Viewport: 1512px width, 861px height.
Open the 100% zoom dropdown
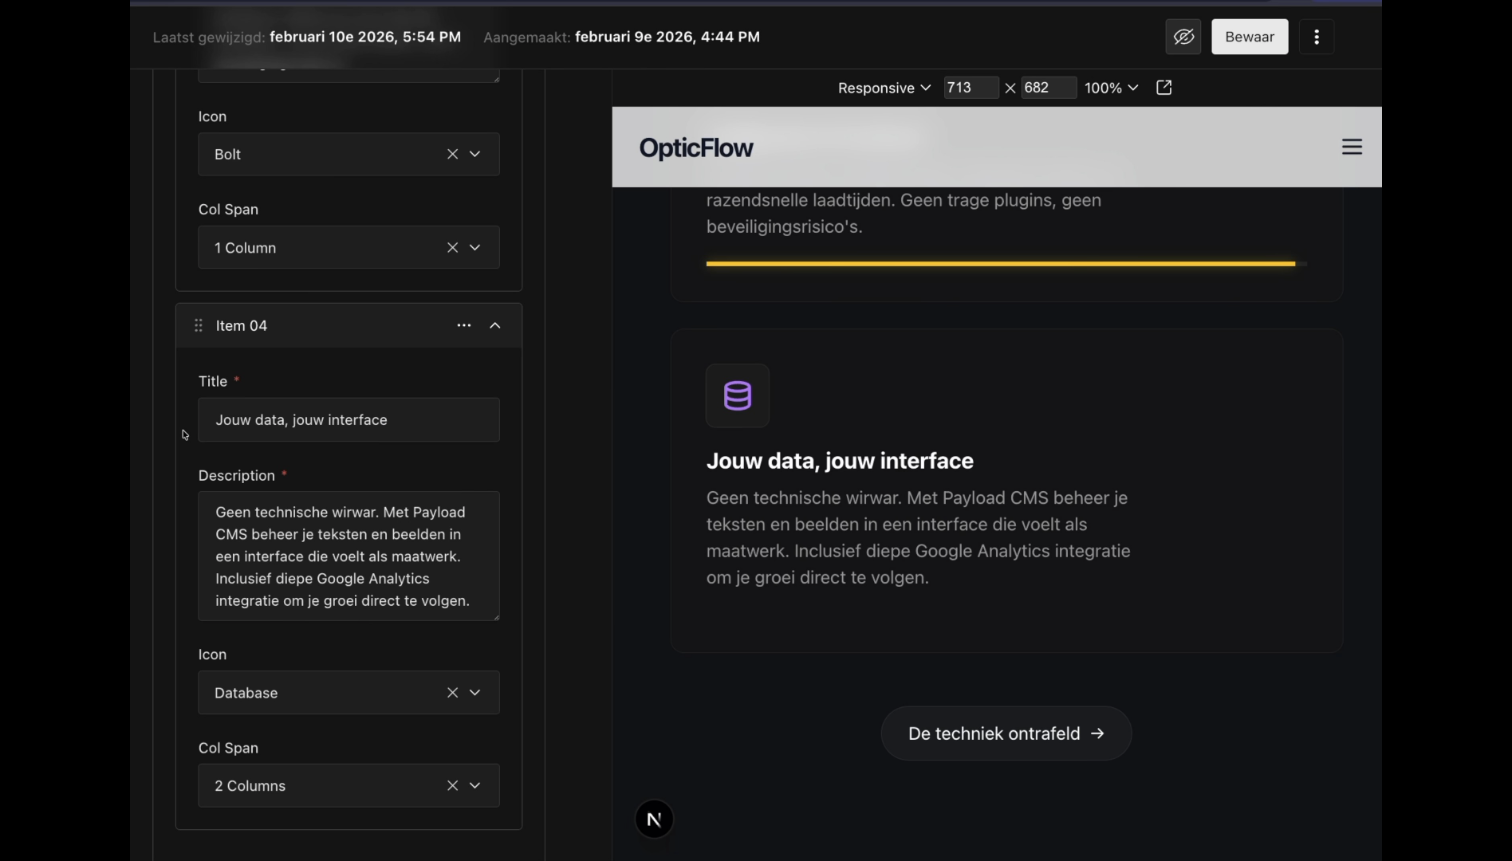1111,88
